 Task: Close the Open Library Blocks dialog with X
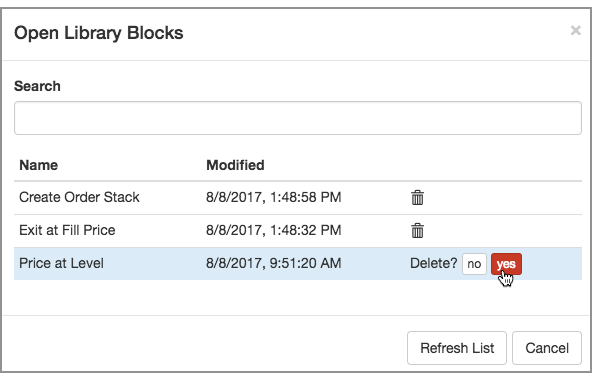575,30
